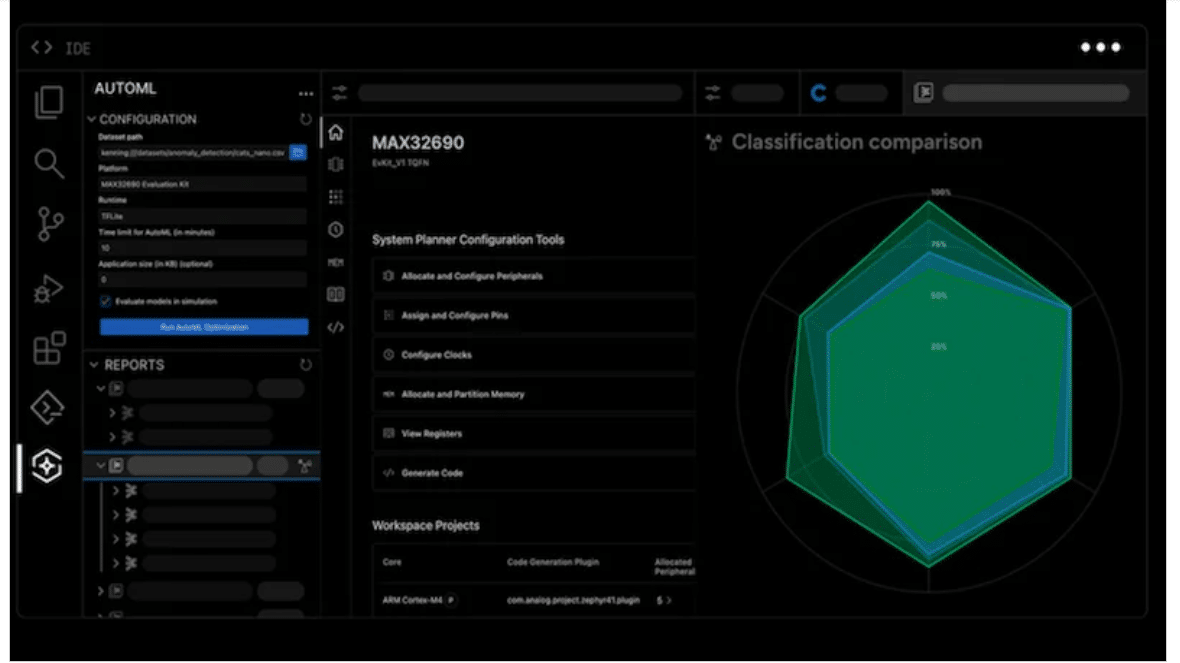This screenshot has height=663, width=1180.
Task: Open the Source Control branch icon
Action: 49,225
